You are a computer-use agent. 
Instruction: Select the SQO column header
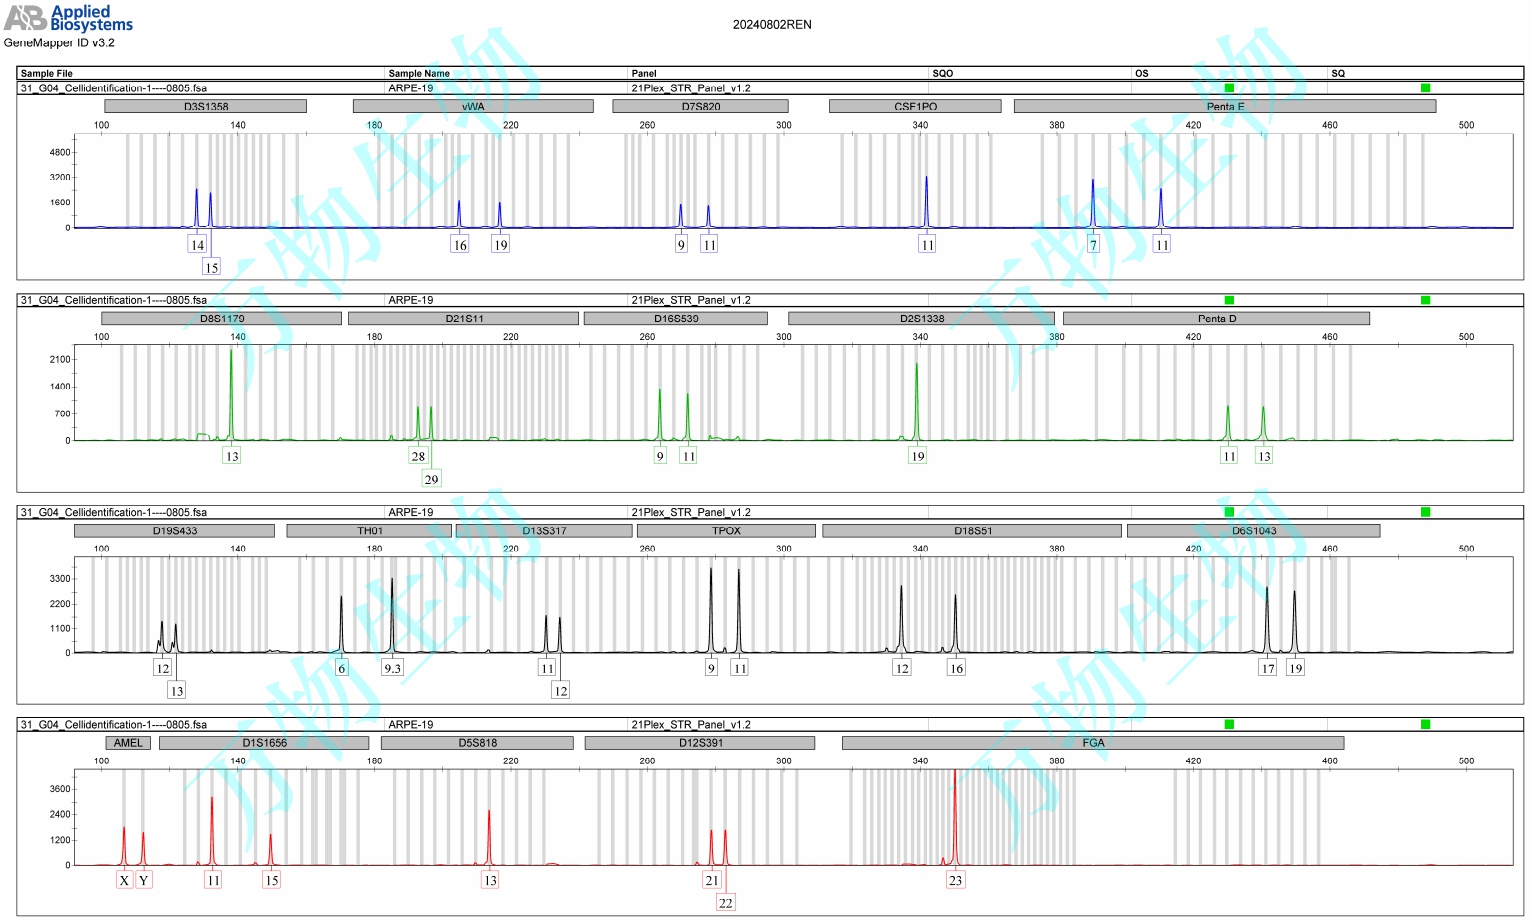point(942,73)
